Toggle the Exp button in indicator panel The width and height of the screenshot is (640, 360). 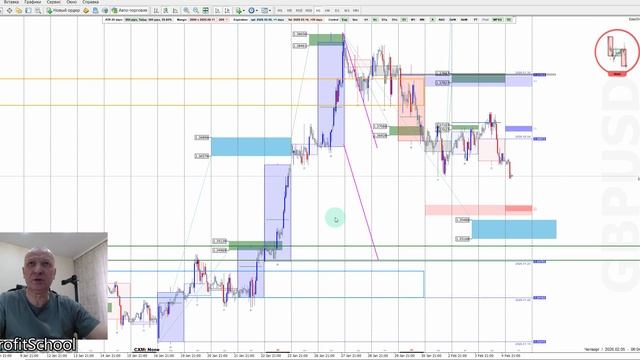point(344,20)
